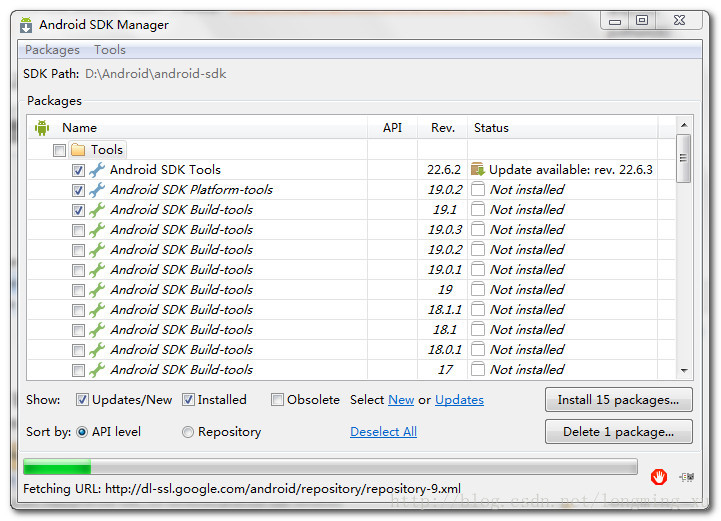Screen dimensions: 721x521
Task: Click the New link to select new packages
Action: pyautogui.click(x=401, y=400)
